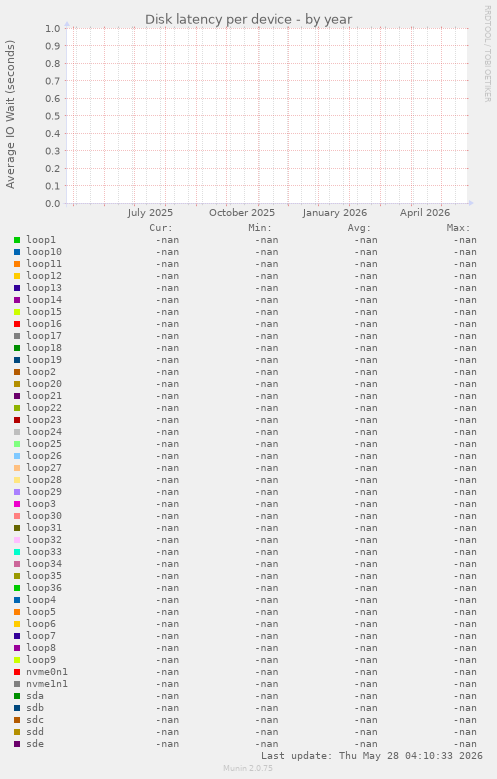Click the 'loop12' legend label

(x=44, y=276)
